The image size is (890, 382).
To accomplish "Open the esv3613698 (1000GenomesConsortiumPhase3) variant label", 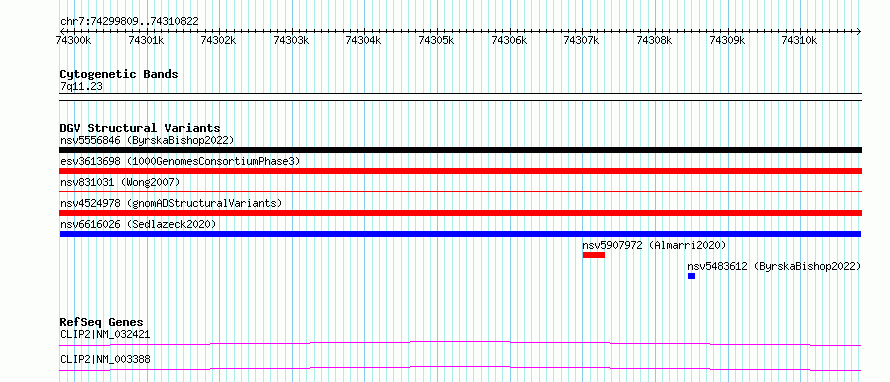I will pos(180,162).
